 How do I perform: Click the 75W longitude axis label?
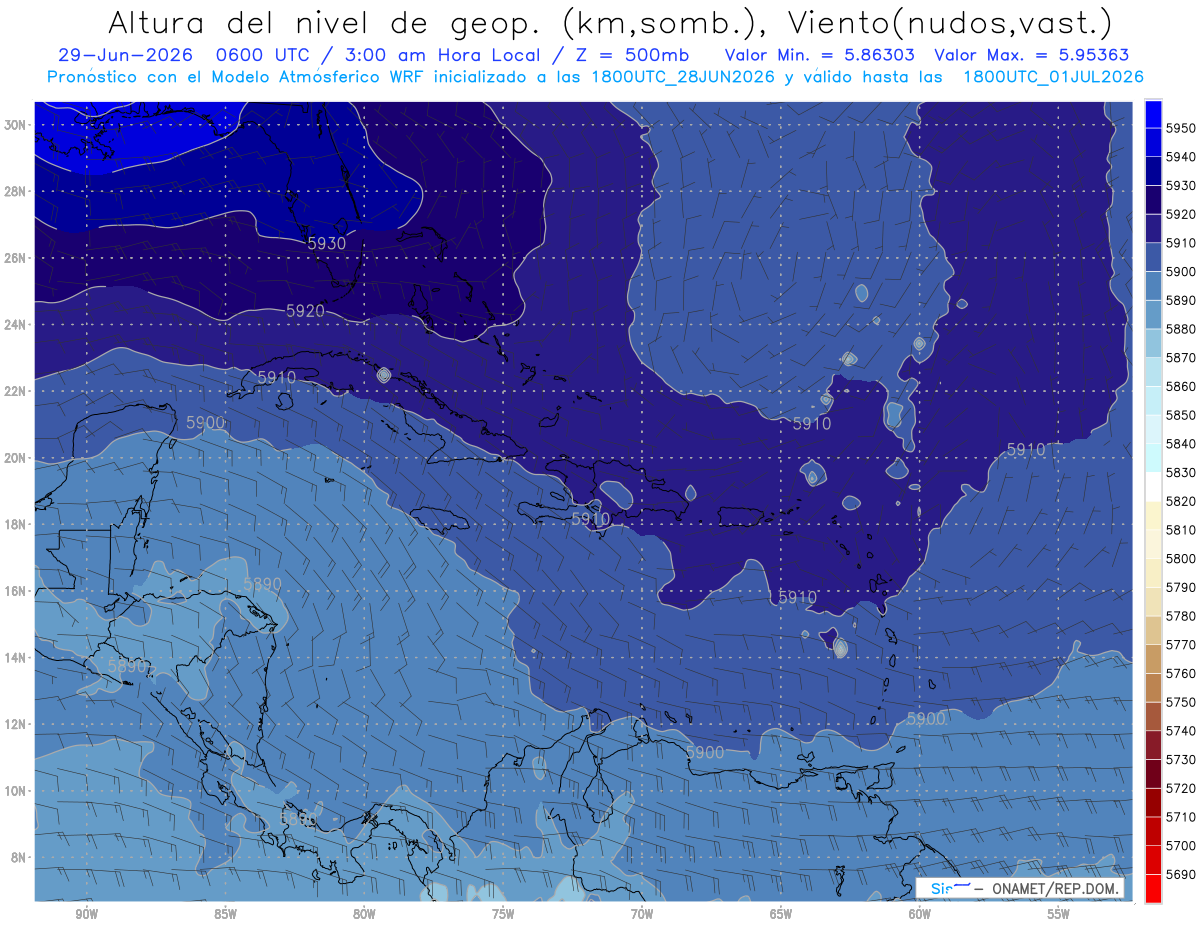coord(503,914)
